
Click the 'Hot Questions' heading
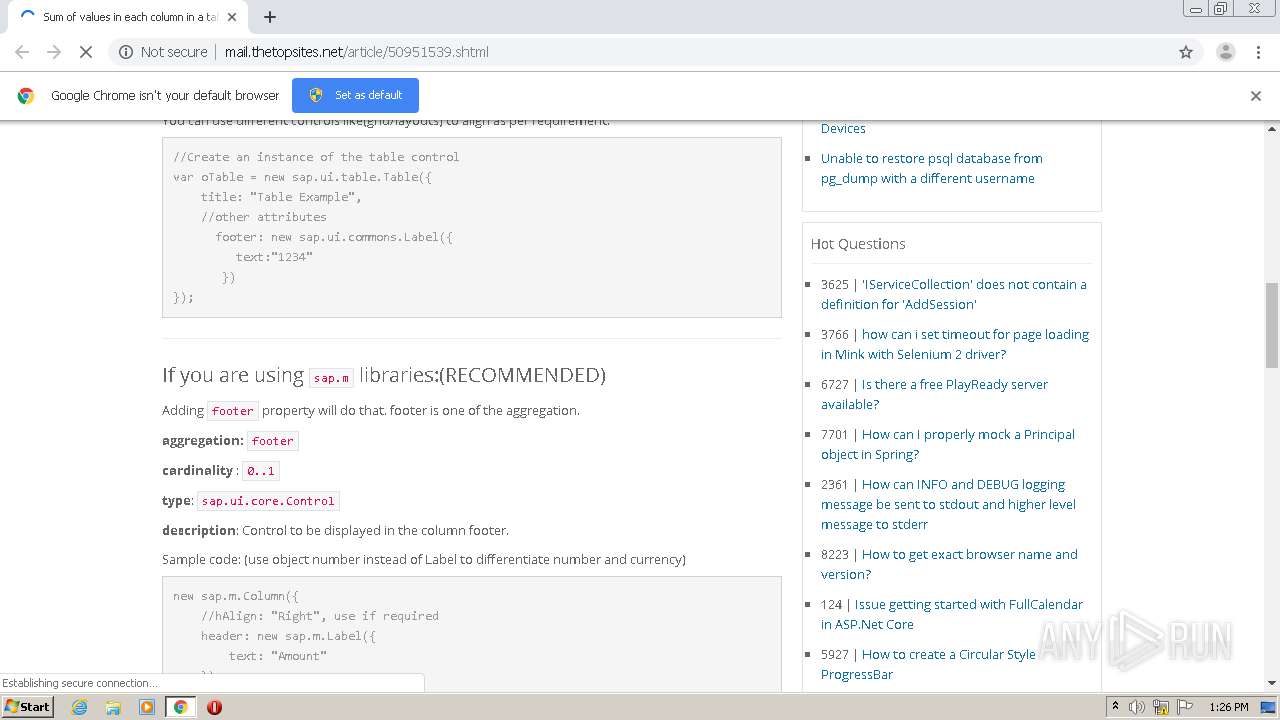[x=858, y=244]
